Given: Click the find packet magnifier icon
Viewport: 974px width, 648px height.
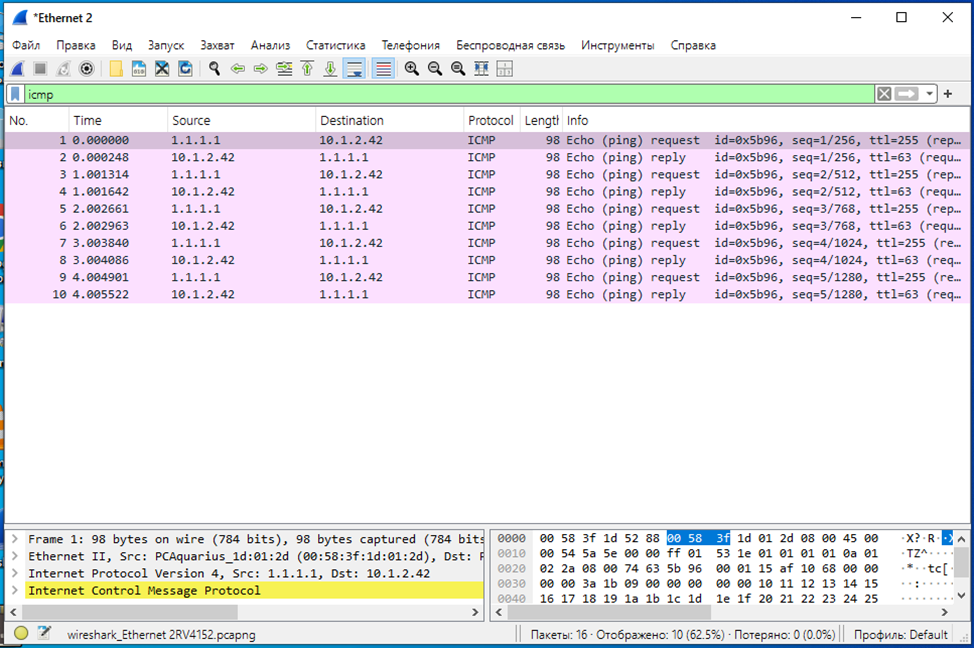Looking at the screenshot, I should pyautogui.click(x=214, y=69).
